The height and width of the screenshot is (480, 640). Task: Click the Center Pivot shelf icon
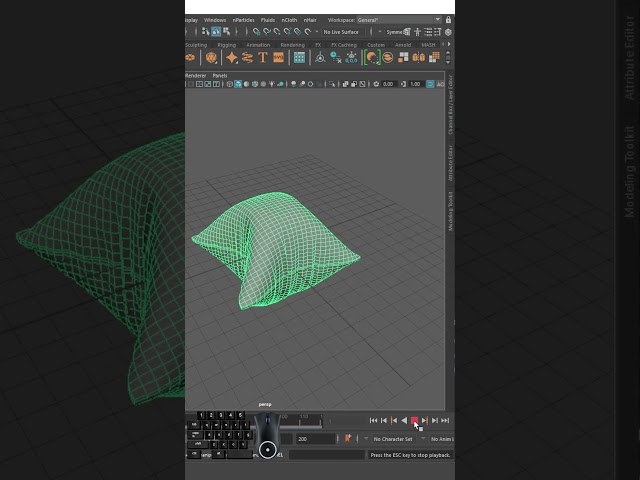[x=320, y=58]
